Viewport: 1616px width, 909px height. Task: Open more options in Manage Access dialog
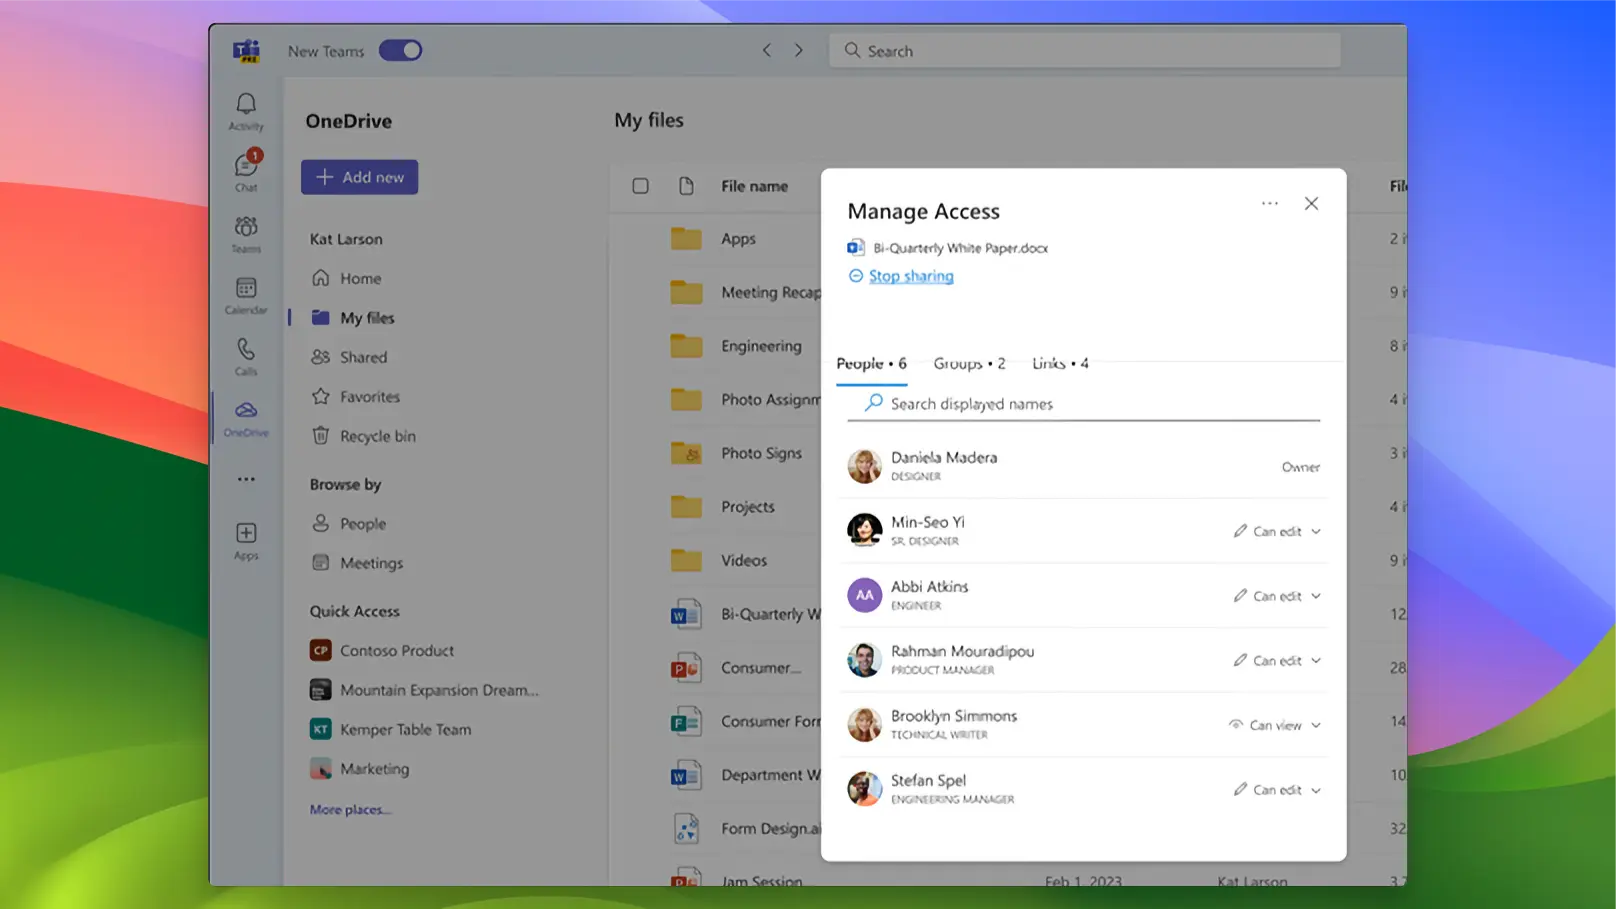pos(1269,203)
